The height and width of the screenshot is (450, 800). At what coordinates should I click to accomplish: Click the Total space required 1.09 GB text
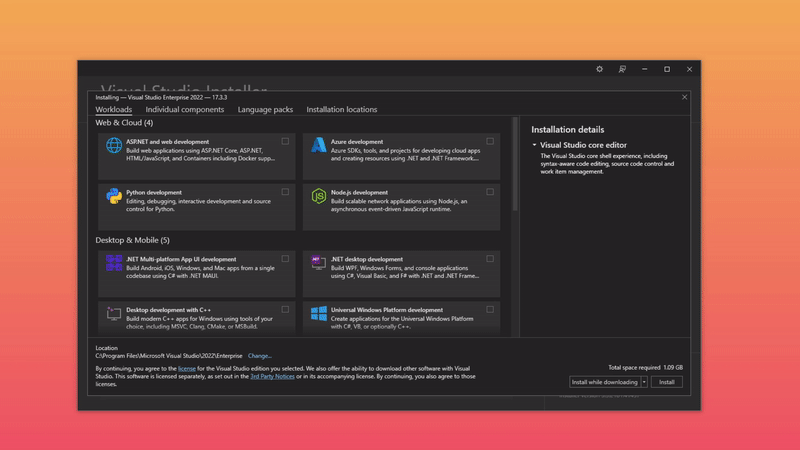coord(645,367)
